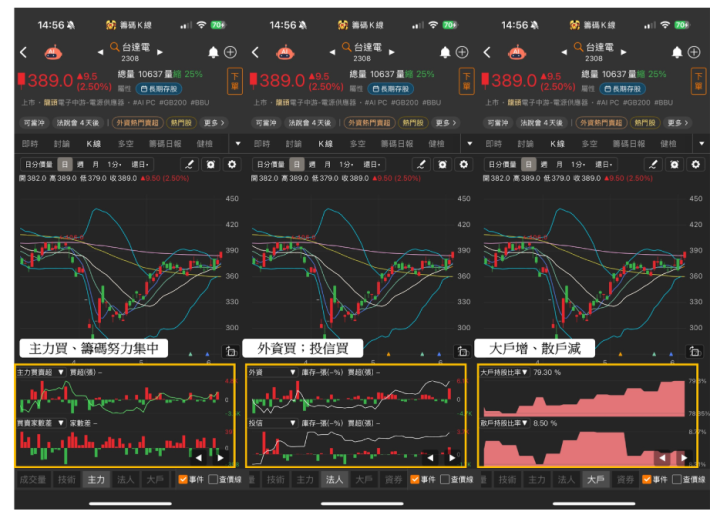Open the 主力買賣超 indicator dropdown
The image size is (720, 518).
(x=41, y=372)
